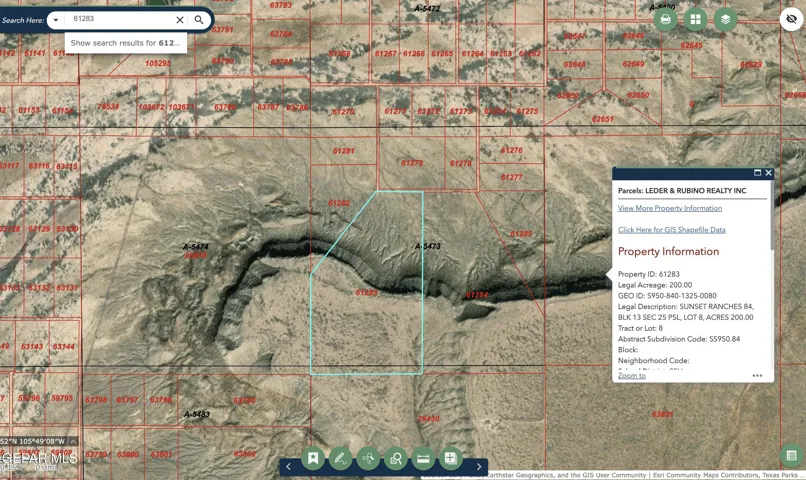The image size is (806, 480).
Task: Click the 'Property Information' heading
Action: (668, 251)
